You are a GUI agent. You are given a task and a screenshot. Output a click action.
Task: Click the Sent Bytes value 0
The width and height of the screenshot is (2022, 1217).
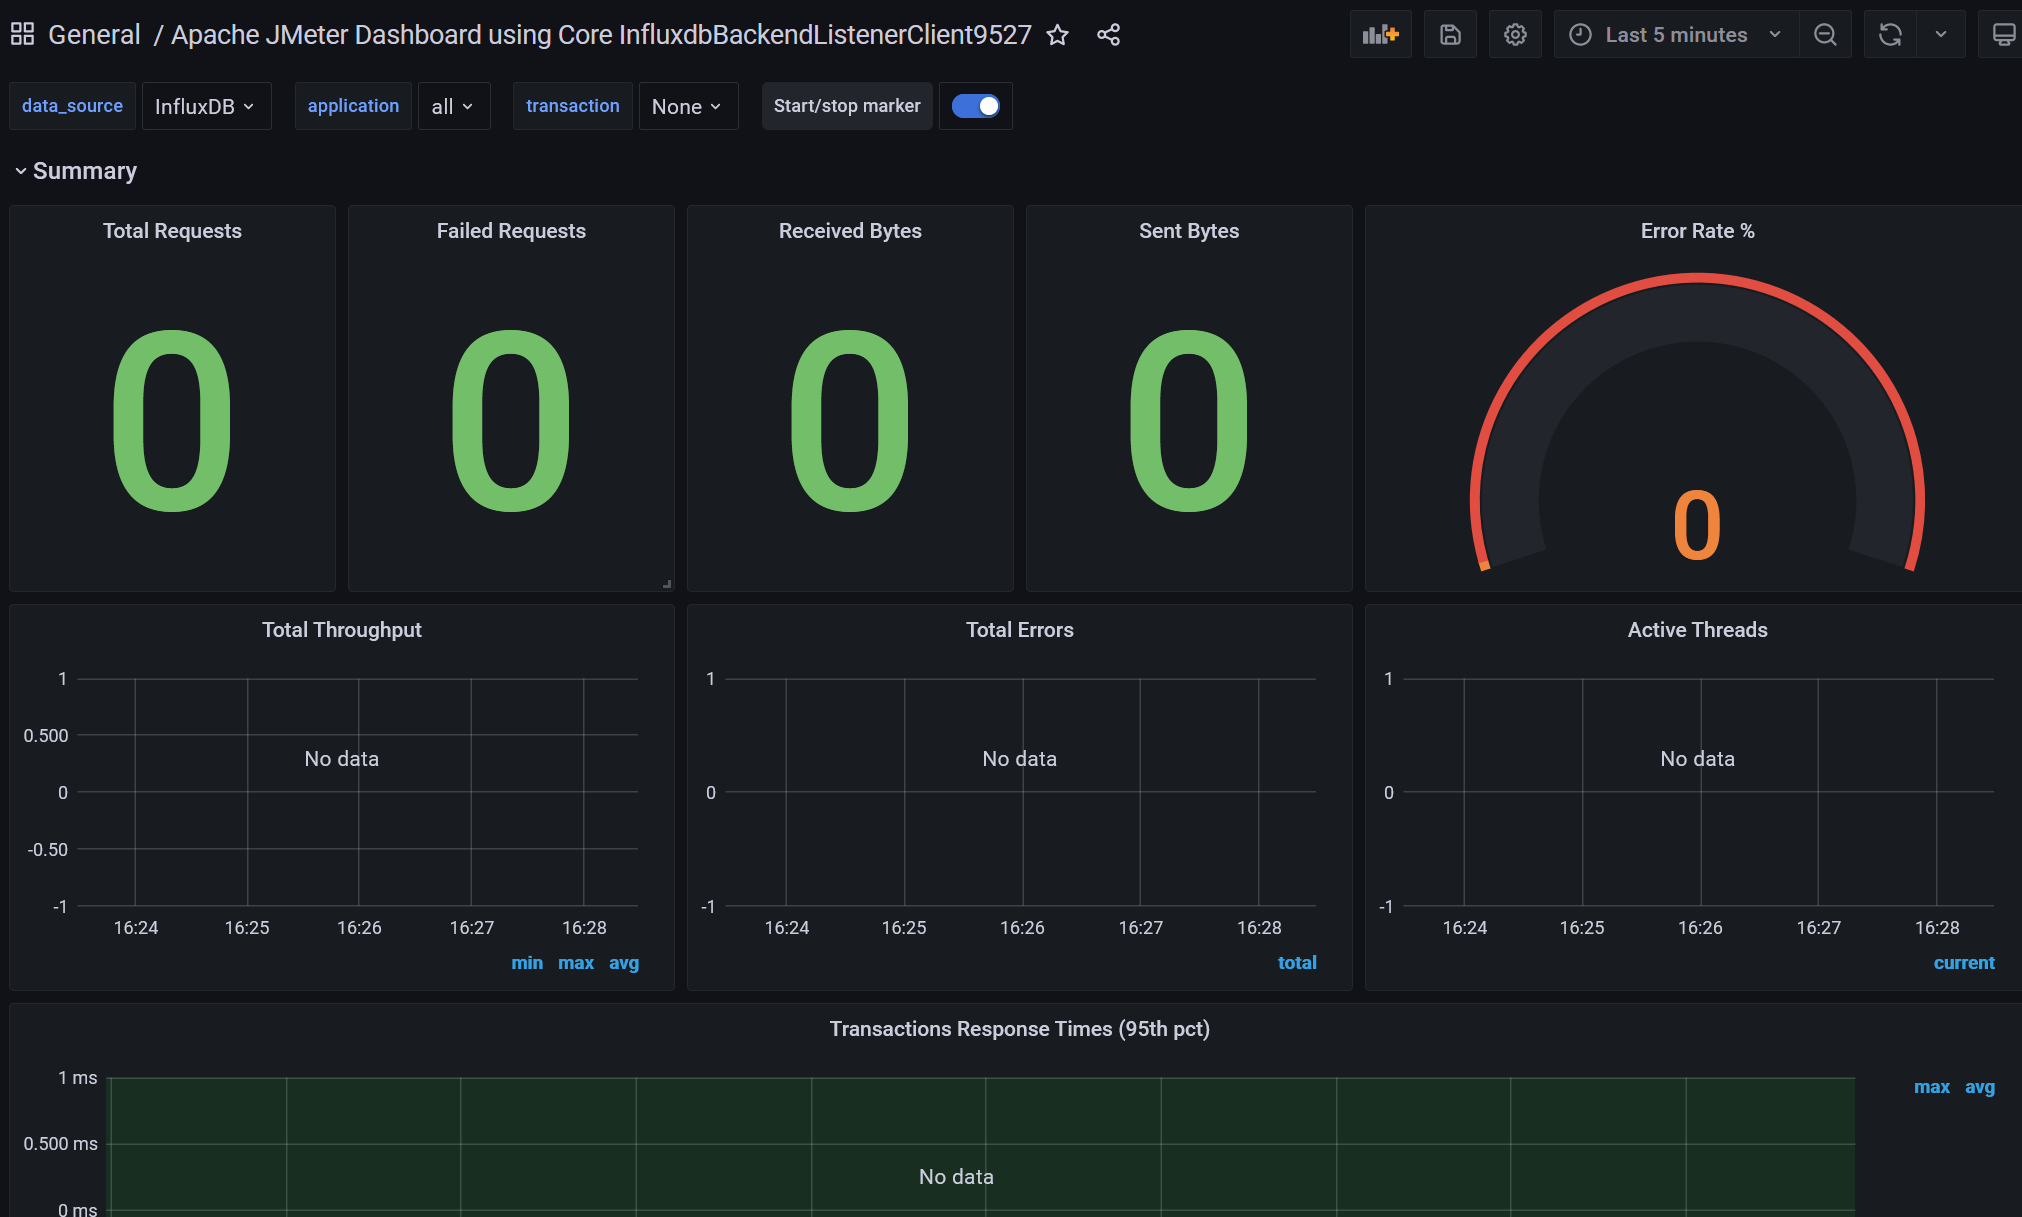pyautogui.click(x=1189, y=421)
